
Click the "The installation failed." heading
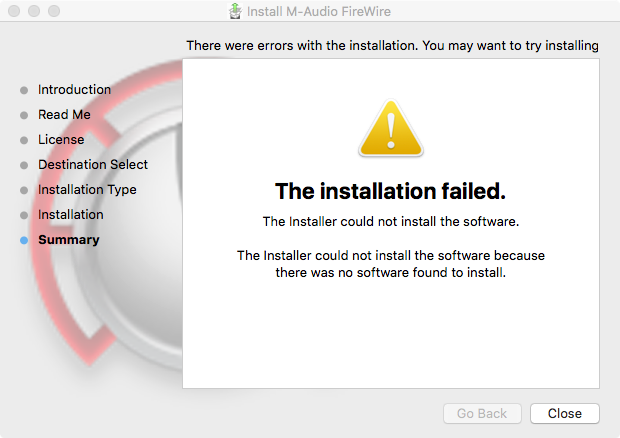coord(390,191)
